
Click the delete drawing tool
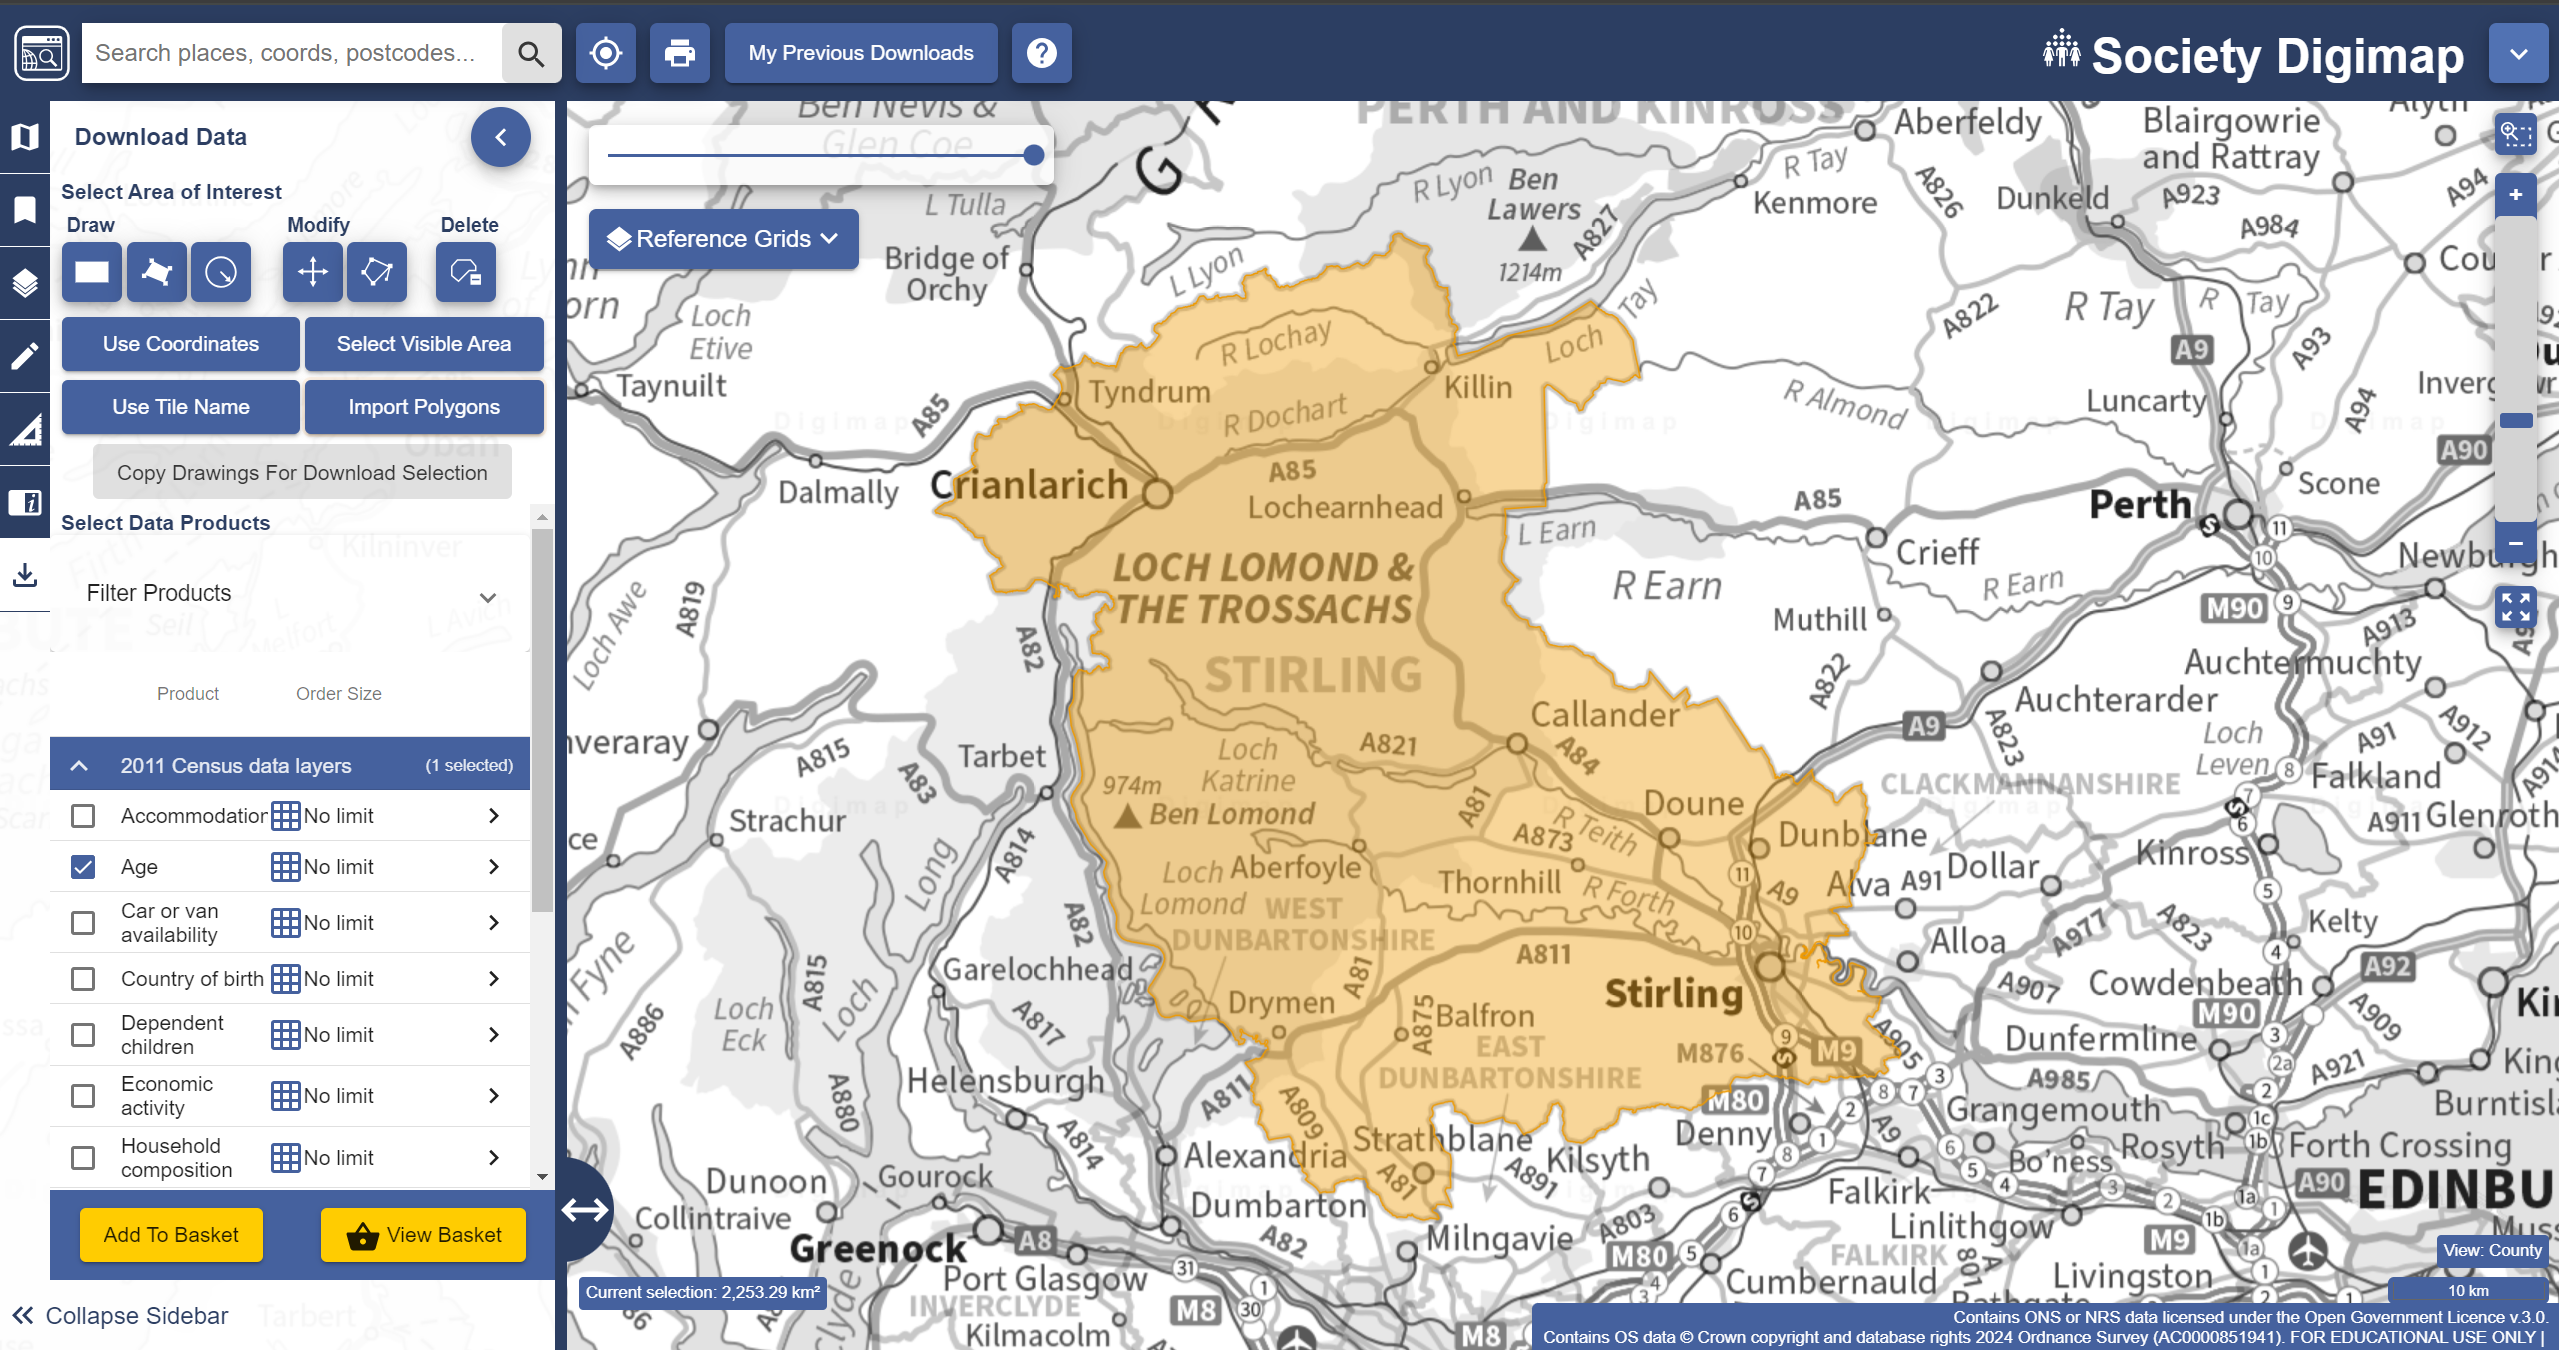click(466, 272)
